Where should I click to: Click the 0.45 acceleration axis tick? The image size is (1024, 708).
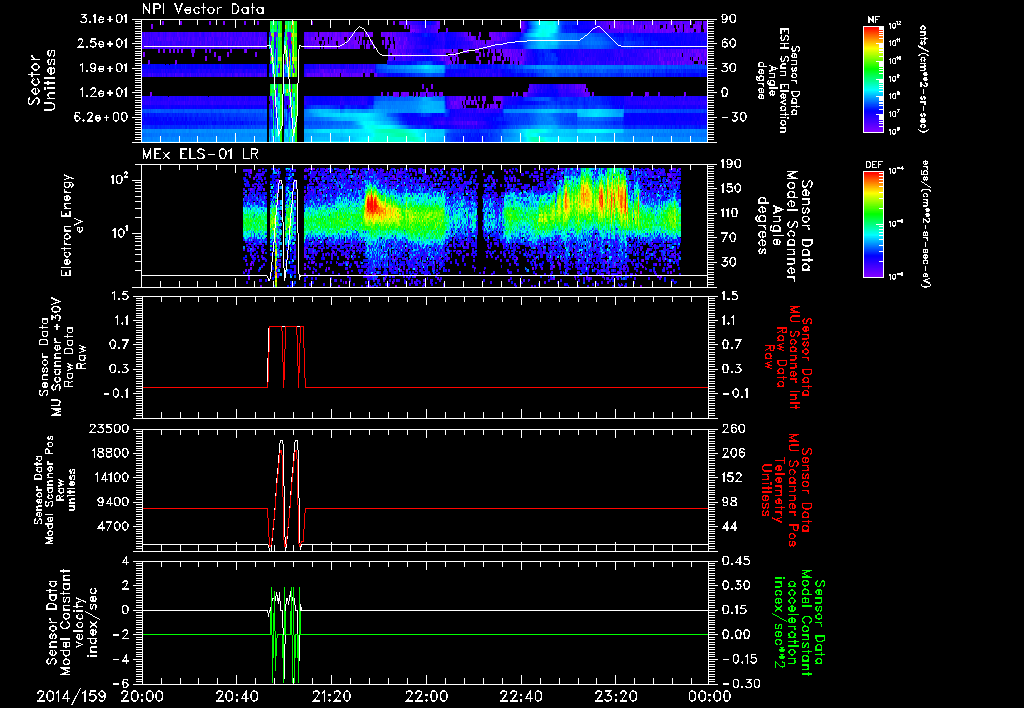pos(735,561)
